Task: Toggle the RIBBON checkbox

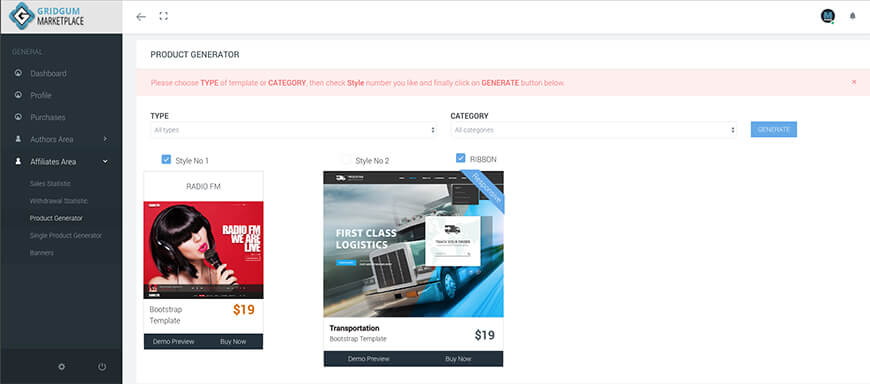Action: click(461, 158)
